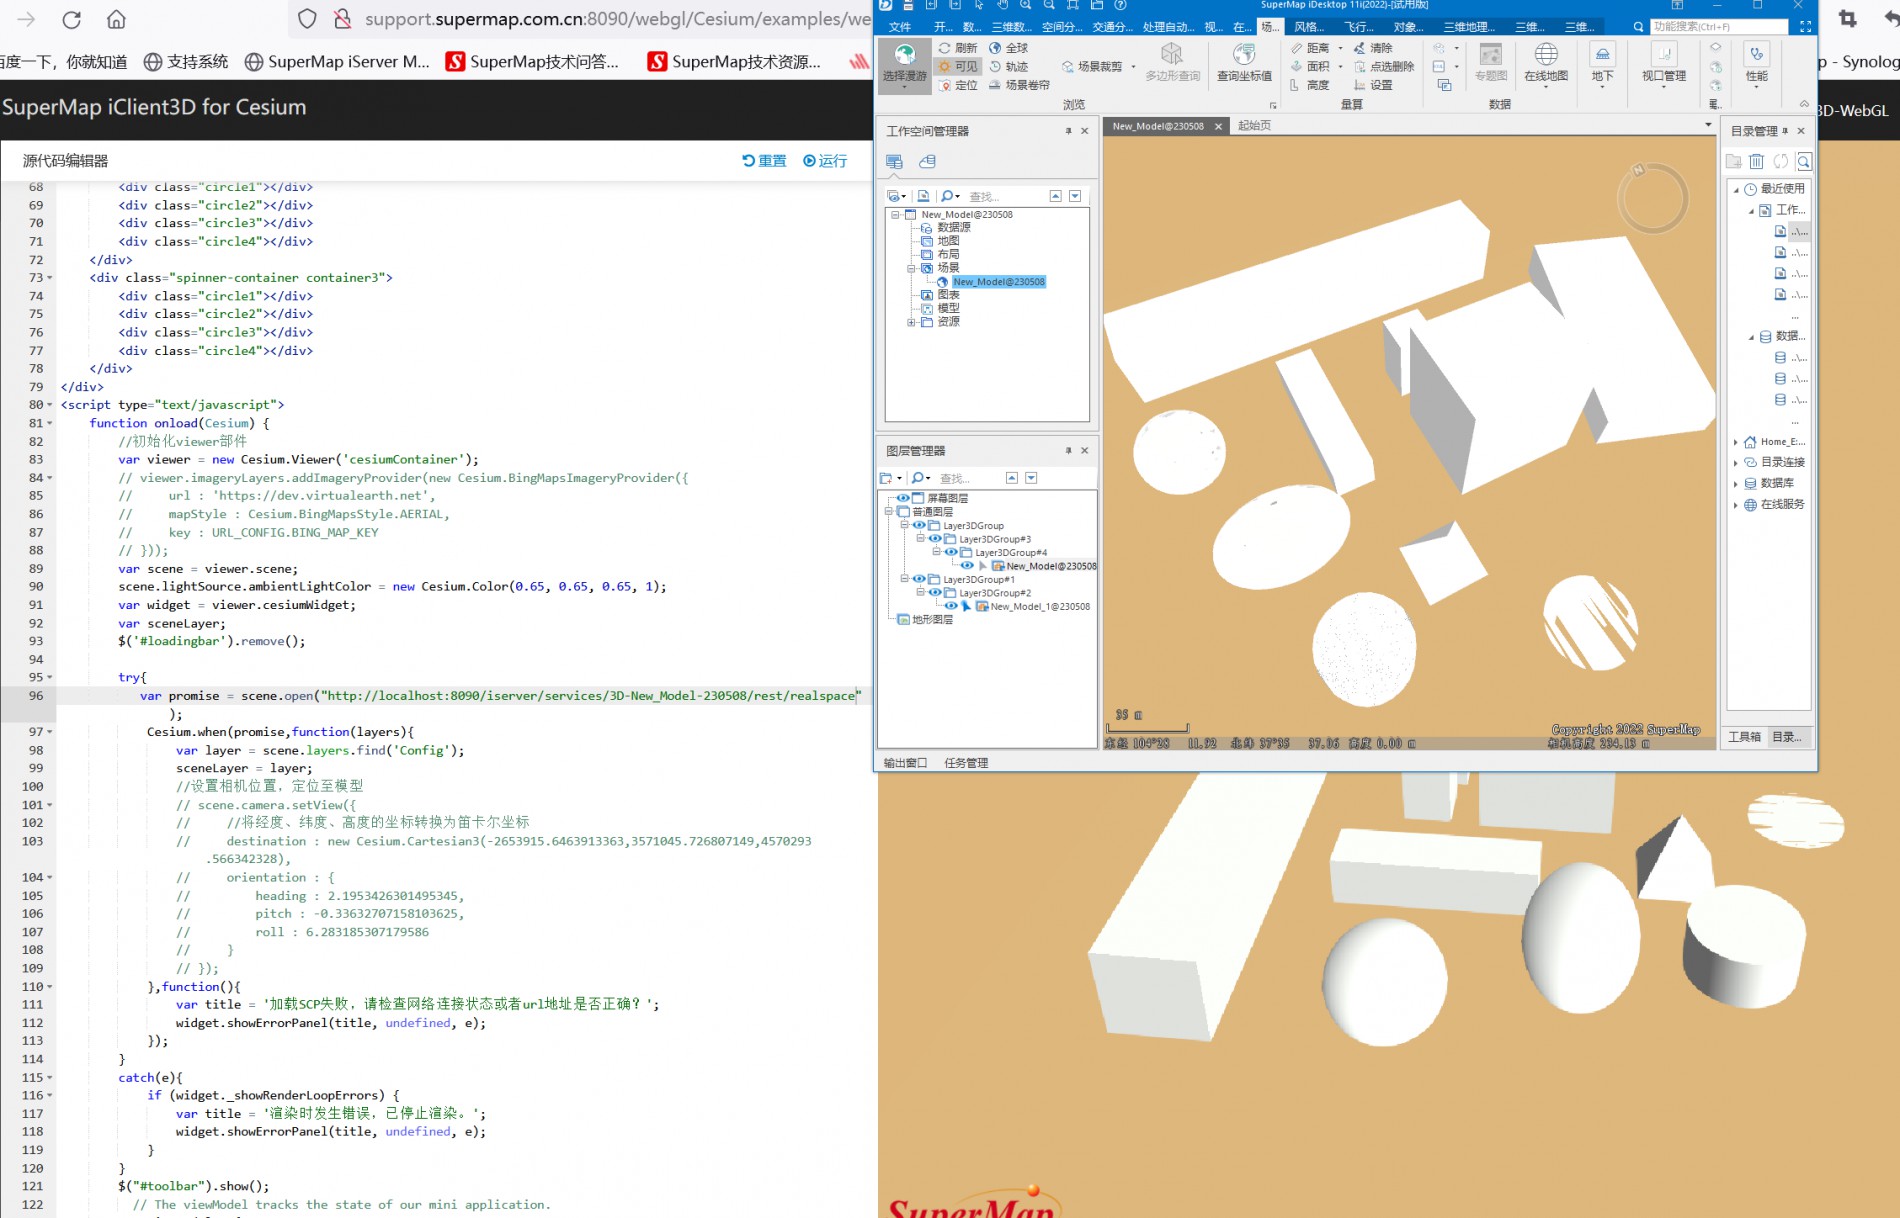Viewport: 1900px width, 1218px height.
Task: Select the 地形图层 tree item
Action: click(x=932, y=620)
